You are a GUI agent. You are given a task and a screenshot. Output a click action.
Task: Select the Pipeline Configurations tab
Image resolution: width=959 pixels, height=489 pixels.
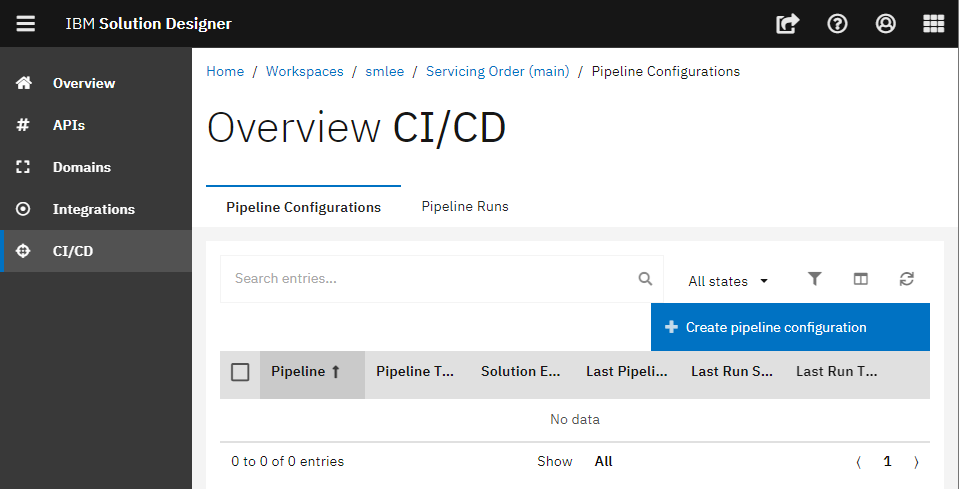(303, 207)
